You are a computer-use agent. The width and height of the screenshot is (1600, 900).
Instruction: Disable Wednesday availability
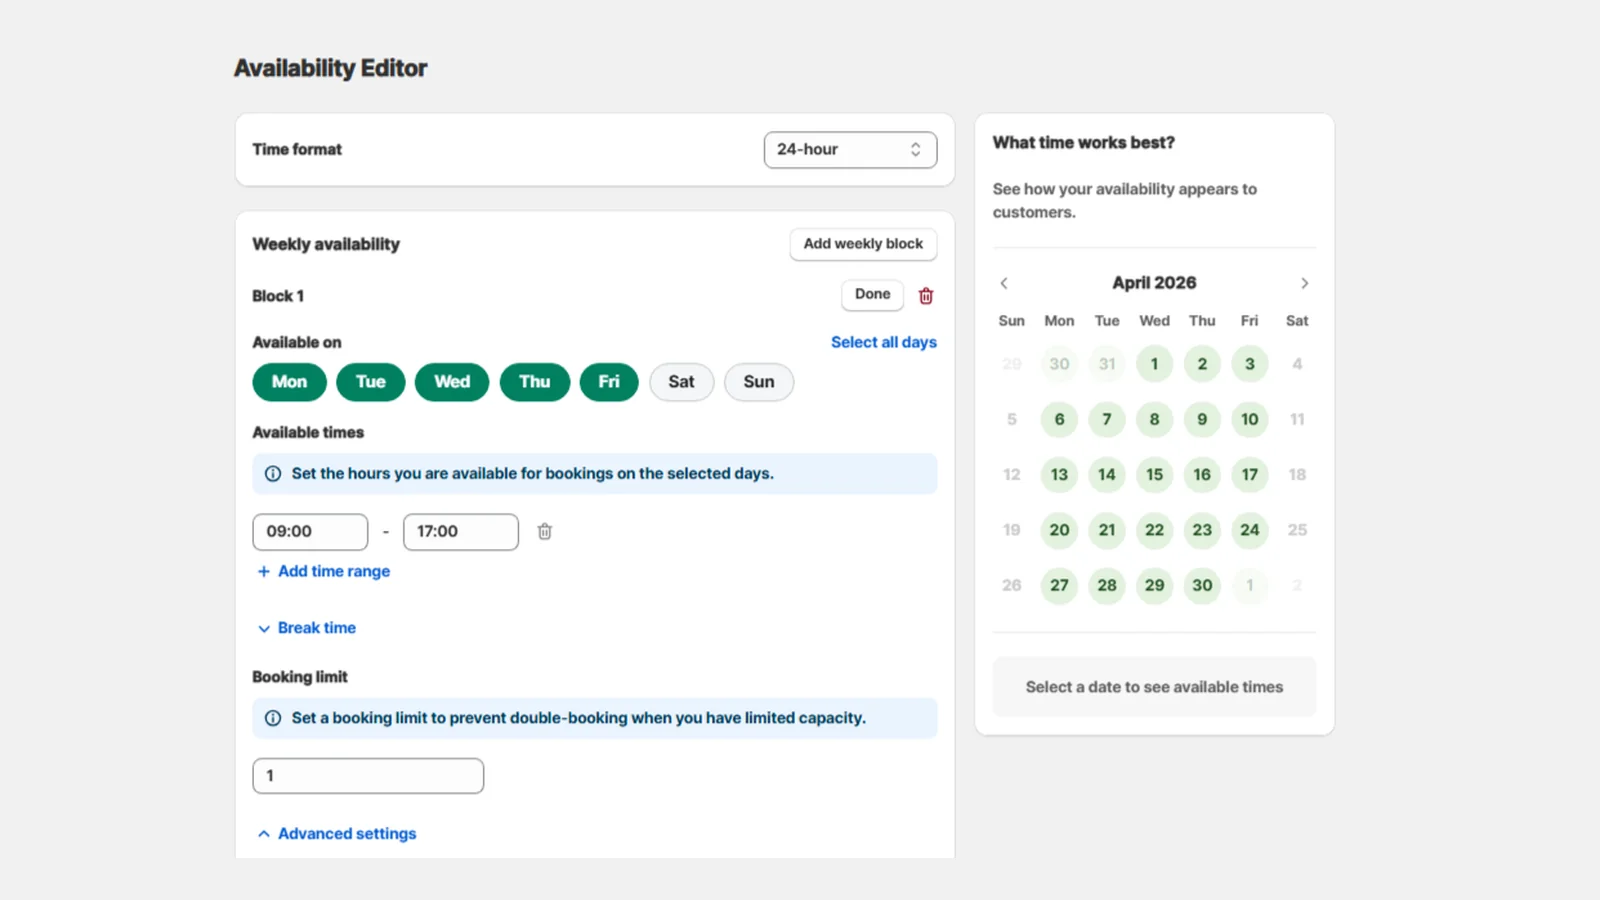pos(451,381)
